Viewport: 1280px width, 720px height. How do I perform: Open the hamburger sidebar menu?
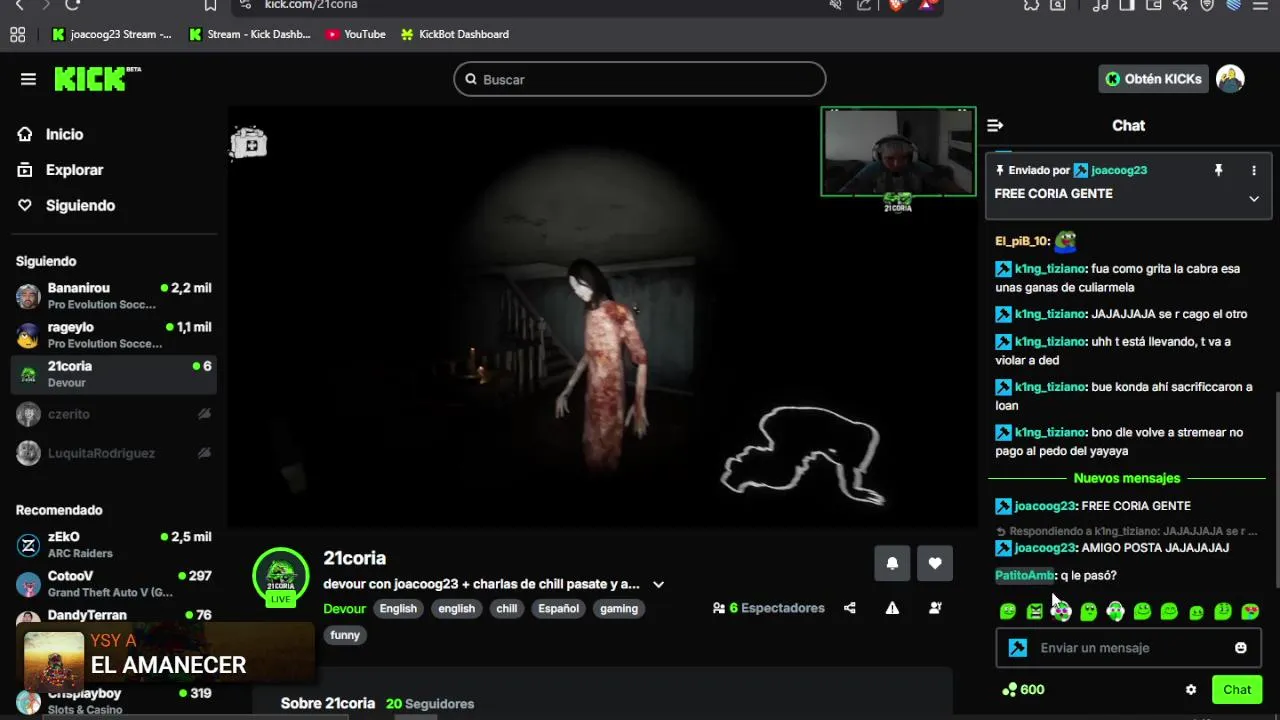[x=28, y=79]
